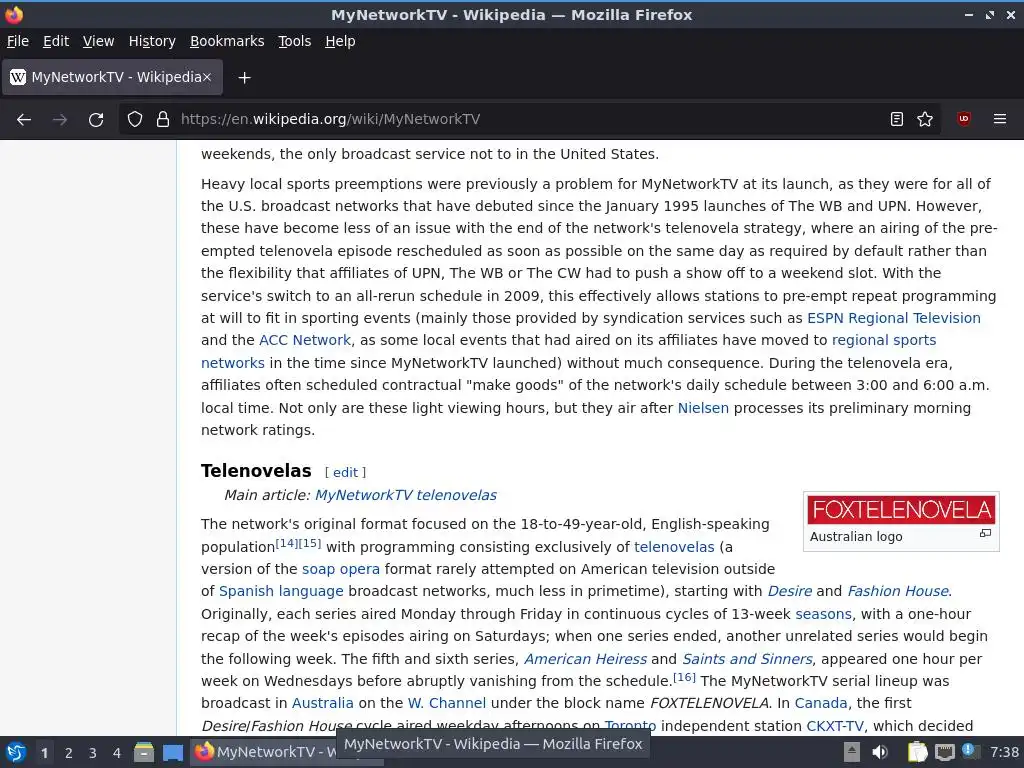
Task: Click the taskbar clock
Action: 1004,752
